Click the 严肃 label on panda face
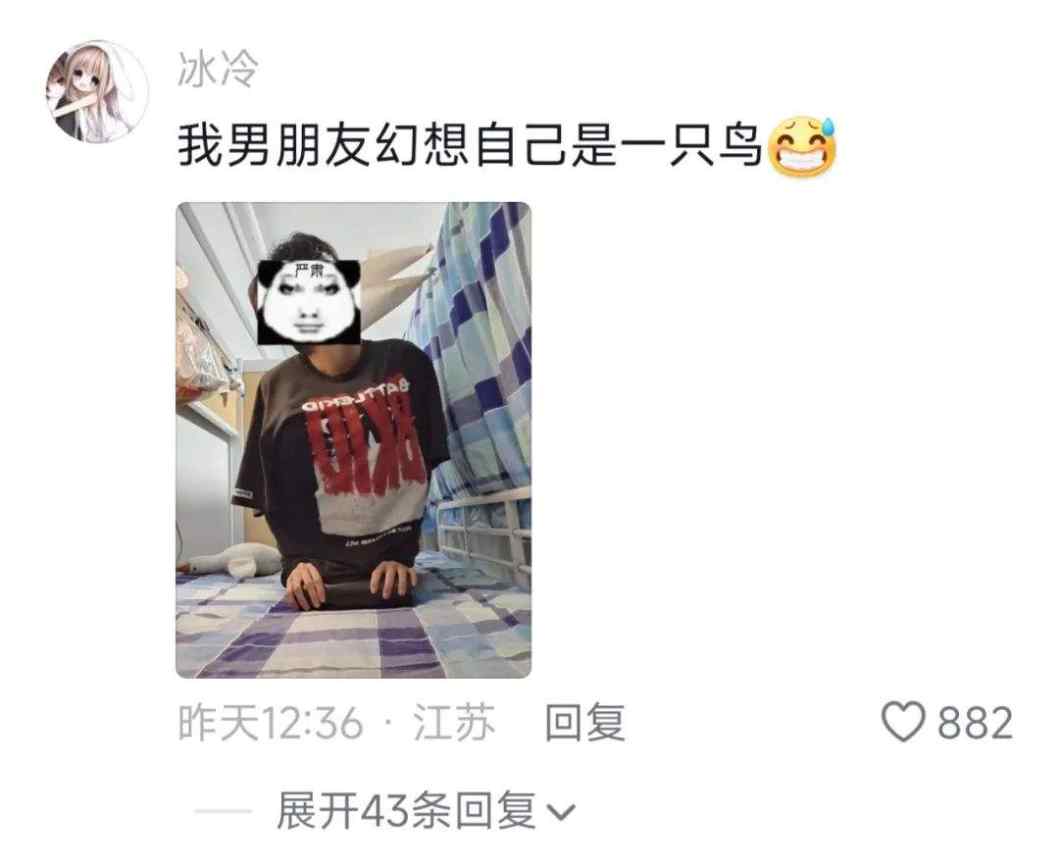The height and width of the screenshot is (864, 1059). coord(311,271)
